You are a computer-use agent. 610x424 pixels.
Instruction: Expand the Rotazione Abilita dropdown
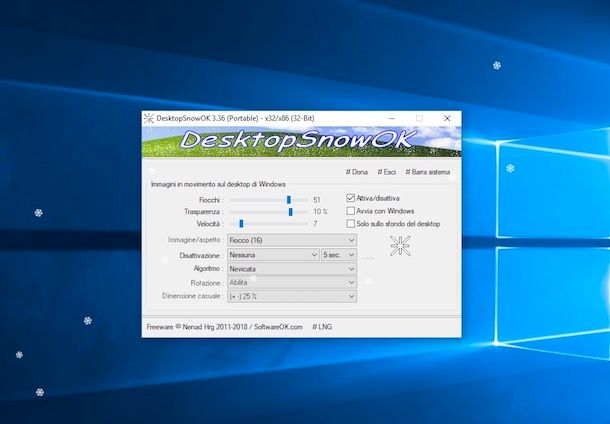pyautogui.click(x=292, y=282)
